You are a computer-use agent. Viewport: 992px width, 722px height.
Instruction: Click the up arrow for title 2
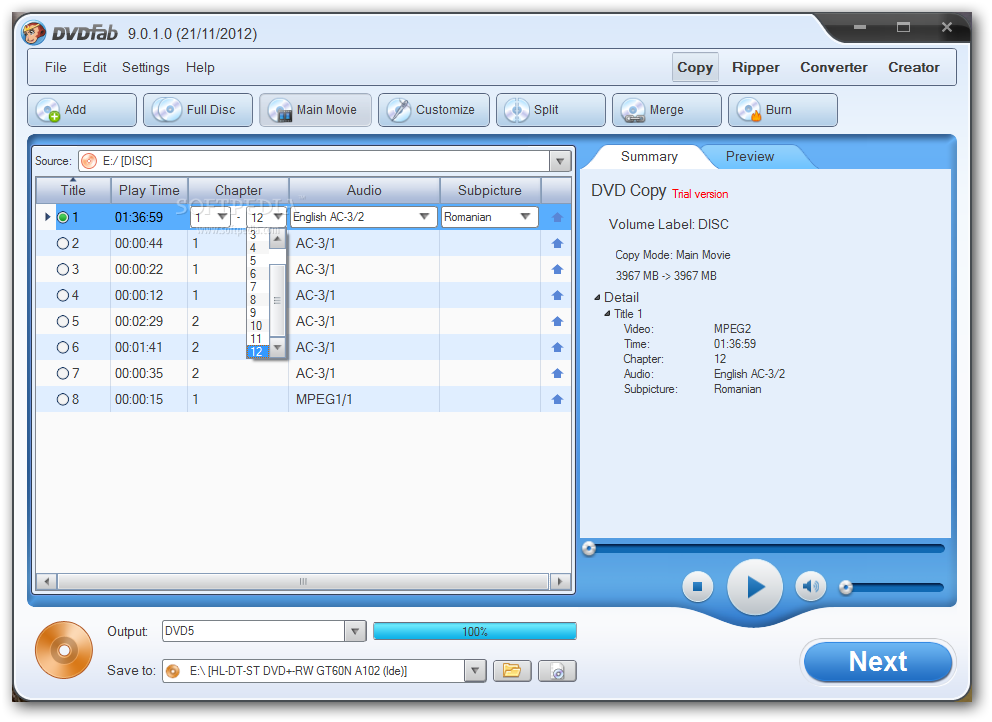click(557, 244)
